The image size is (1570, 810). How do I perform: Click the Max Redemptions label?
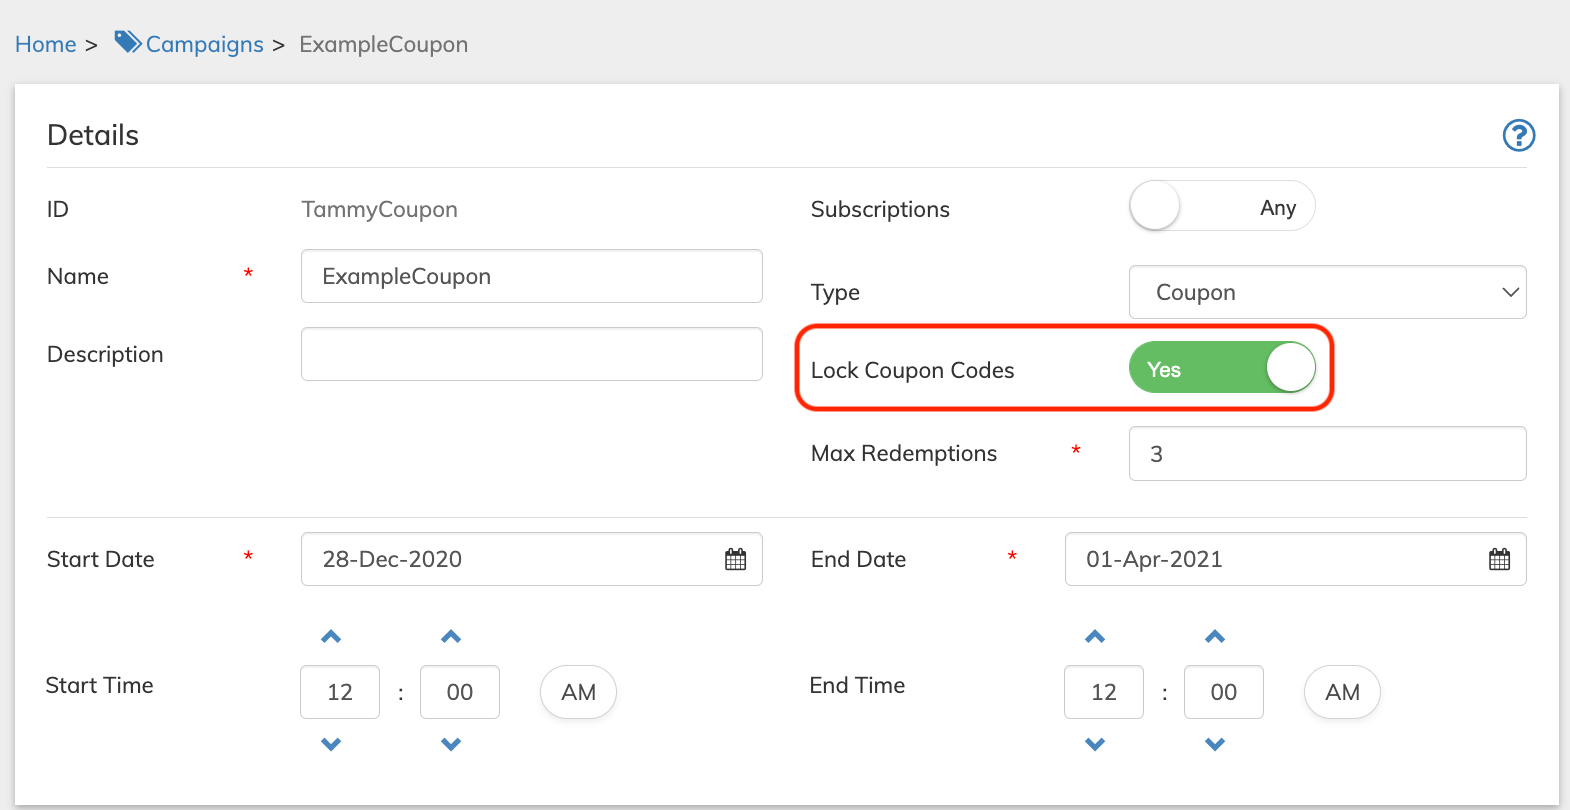click(904, 453)
